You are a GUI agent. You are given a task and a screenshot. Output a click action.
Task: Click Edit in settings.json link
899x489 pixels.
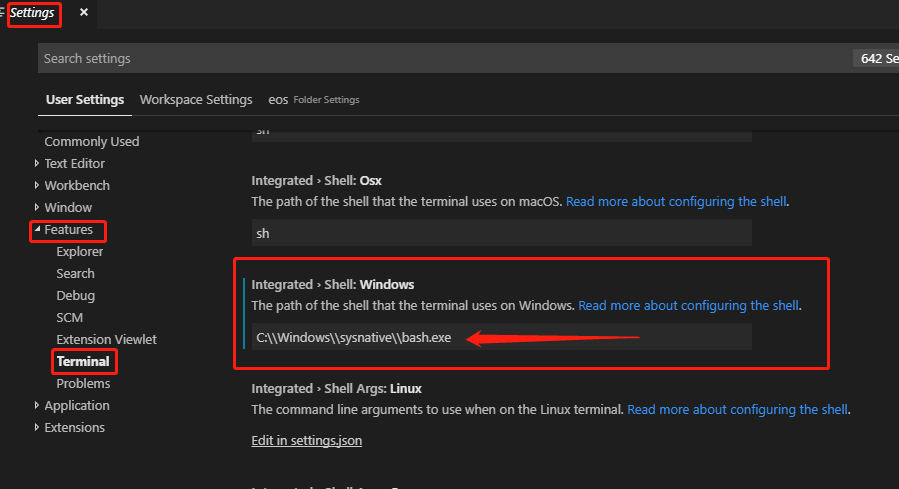[x=307, y=440]
